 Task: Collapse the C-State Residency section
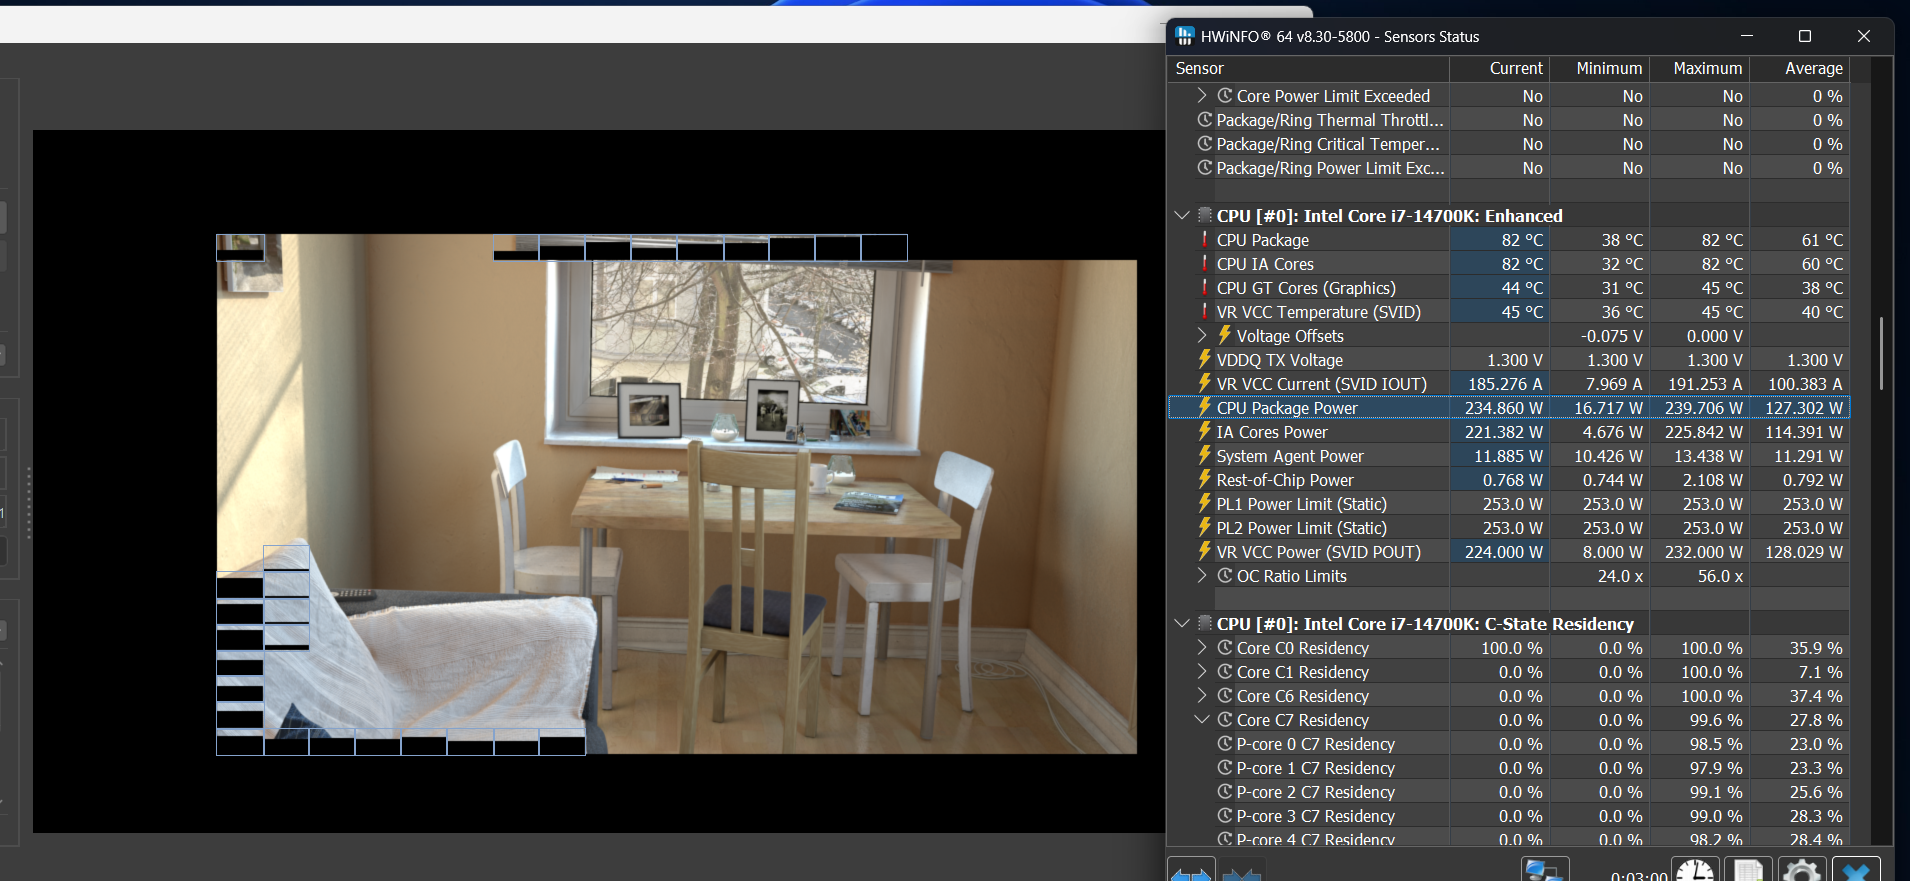1181,624
